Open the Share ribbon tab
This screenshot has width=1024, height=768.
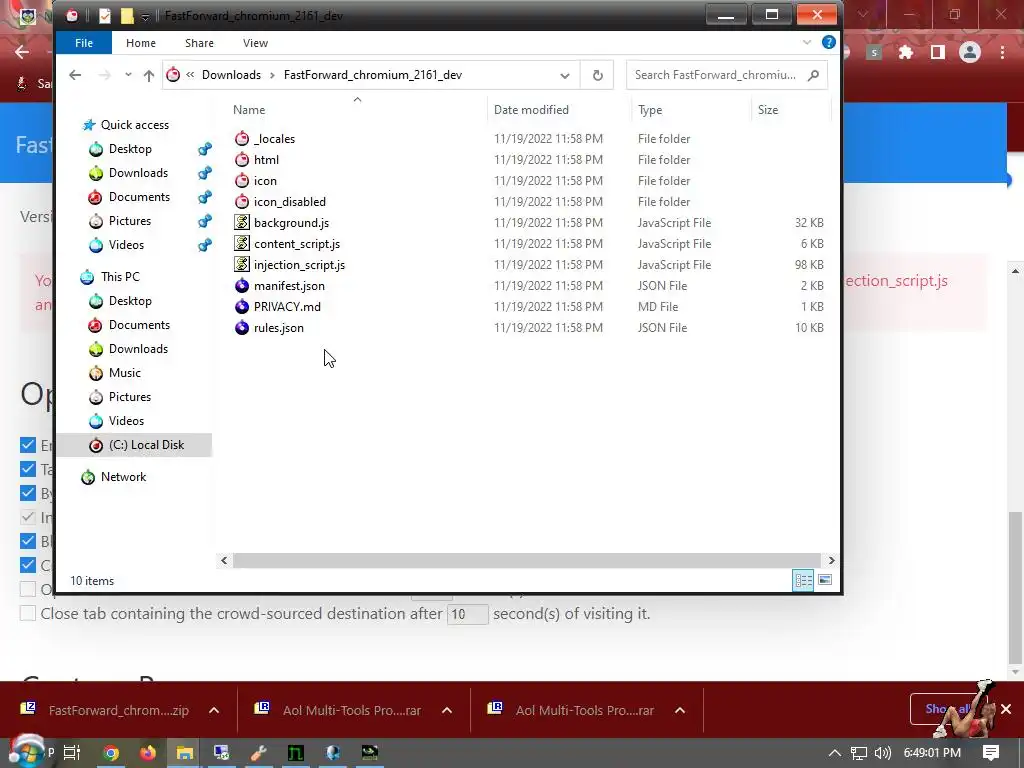pyautogui.click(x=199, y=43)
